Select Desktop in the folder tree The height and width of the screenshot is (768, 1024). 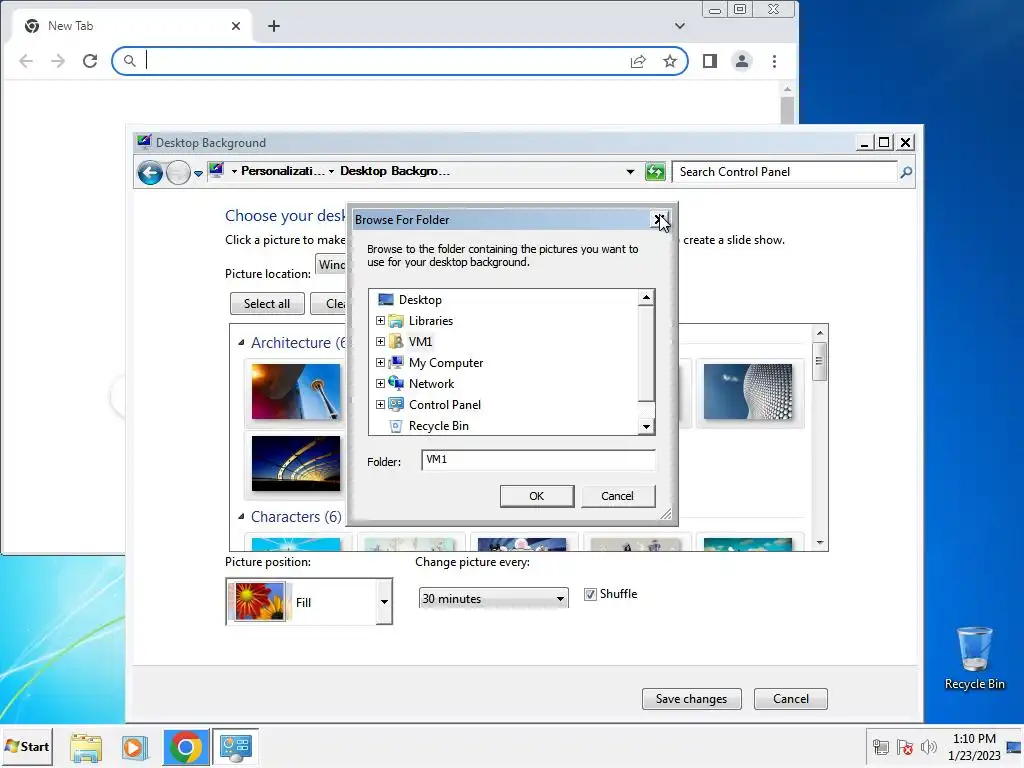(420, 300)
